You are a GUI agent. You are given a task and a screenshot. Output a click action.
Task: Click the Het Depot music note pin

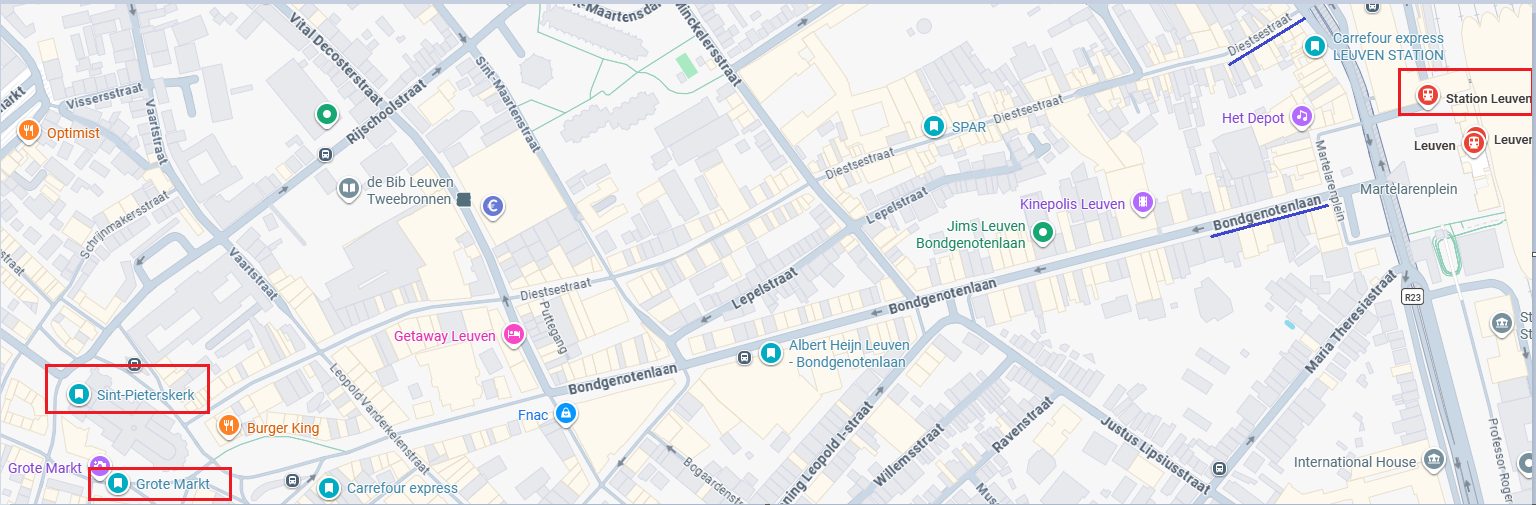1301,116
